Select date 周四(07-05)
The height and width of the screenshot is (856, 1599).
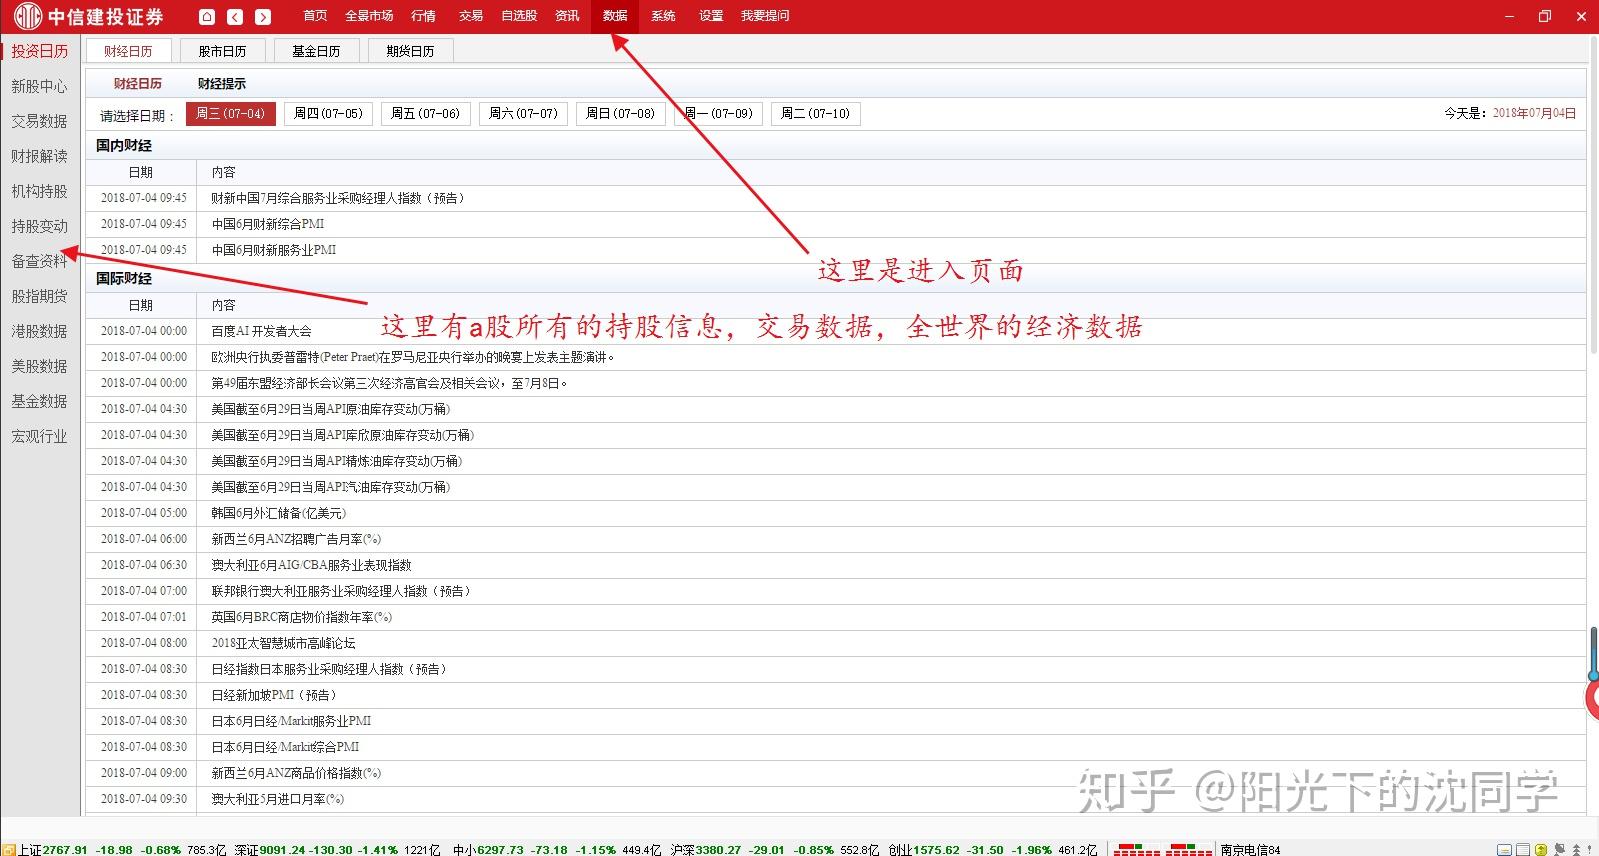click(x=328, y=114)
